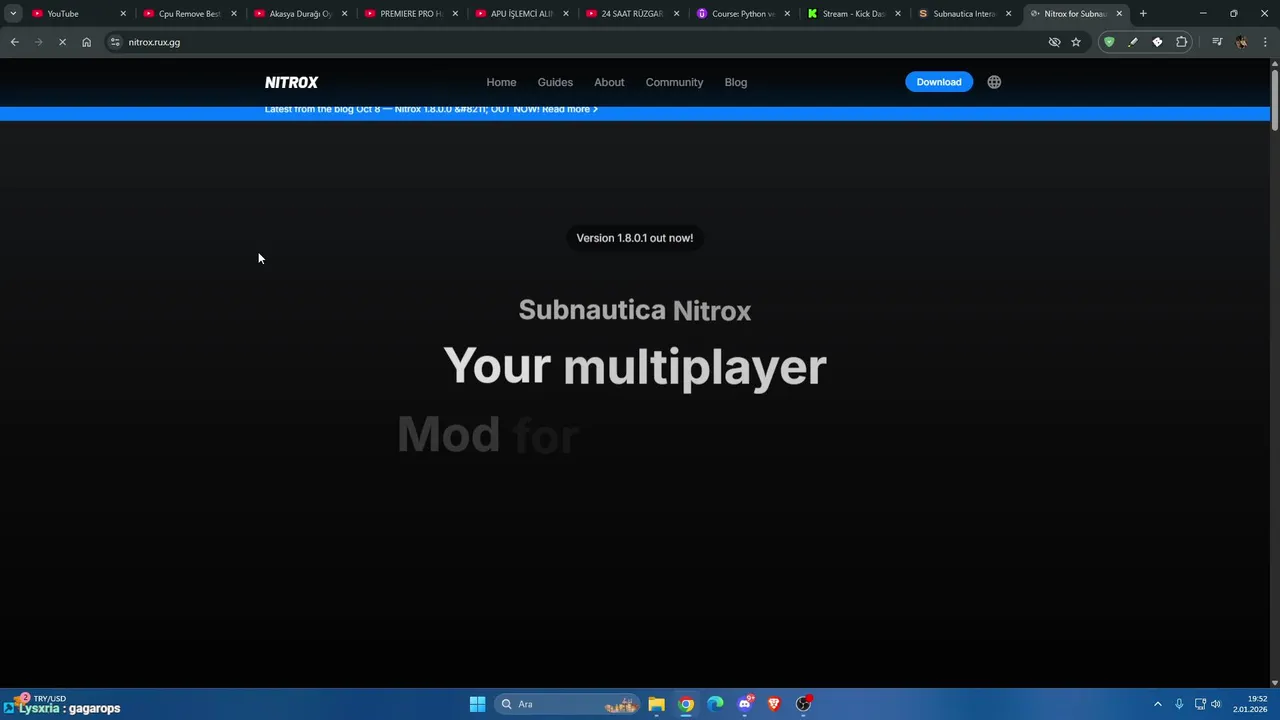Open the Chrome three-dot menu
Image resolution: width=1280 pixels, height=720 pixels.
(x=1266, y=42)
